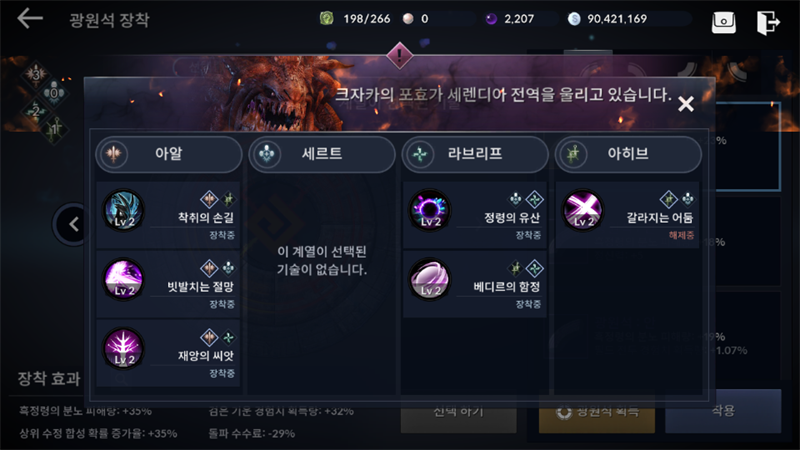Toggle the 해제중 status of 갈라지는 어둠
Image resolution: width=800 pixels, height=450 pixels.
click(681, 235)
